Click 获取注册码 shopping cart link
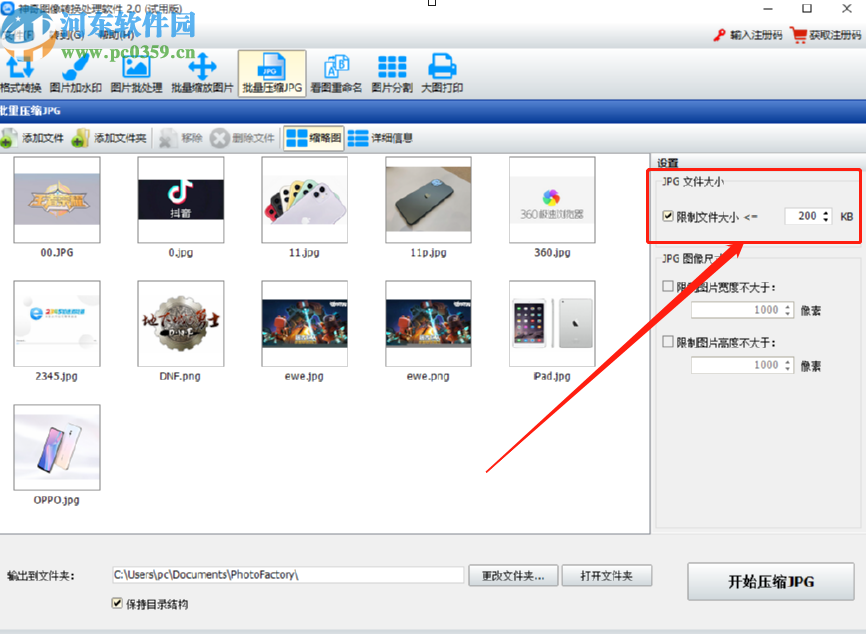This screenshot has width=866, height=634. pos(826,35)
